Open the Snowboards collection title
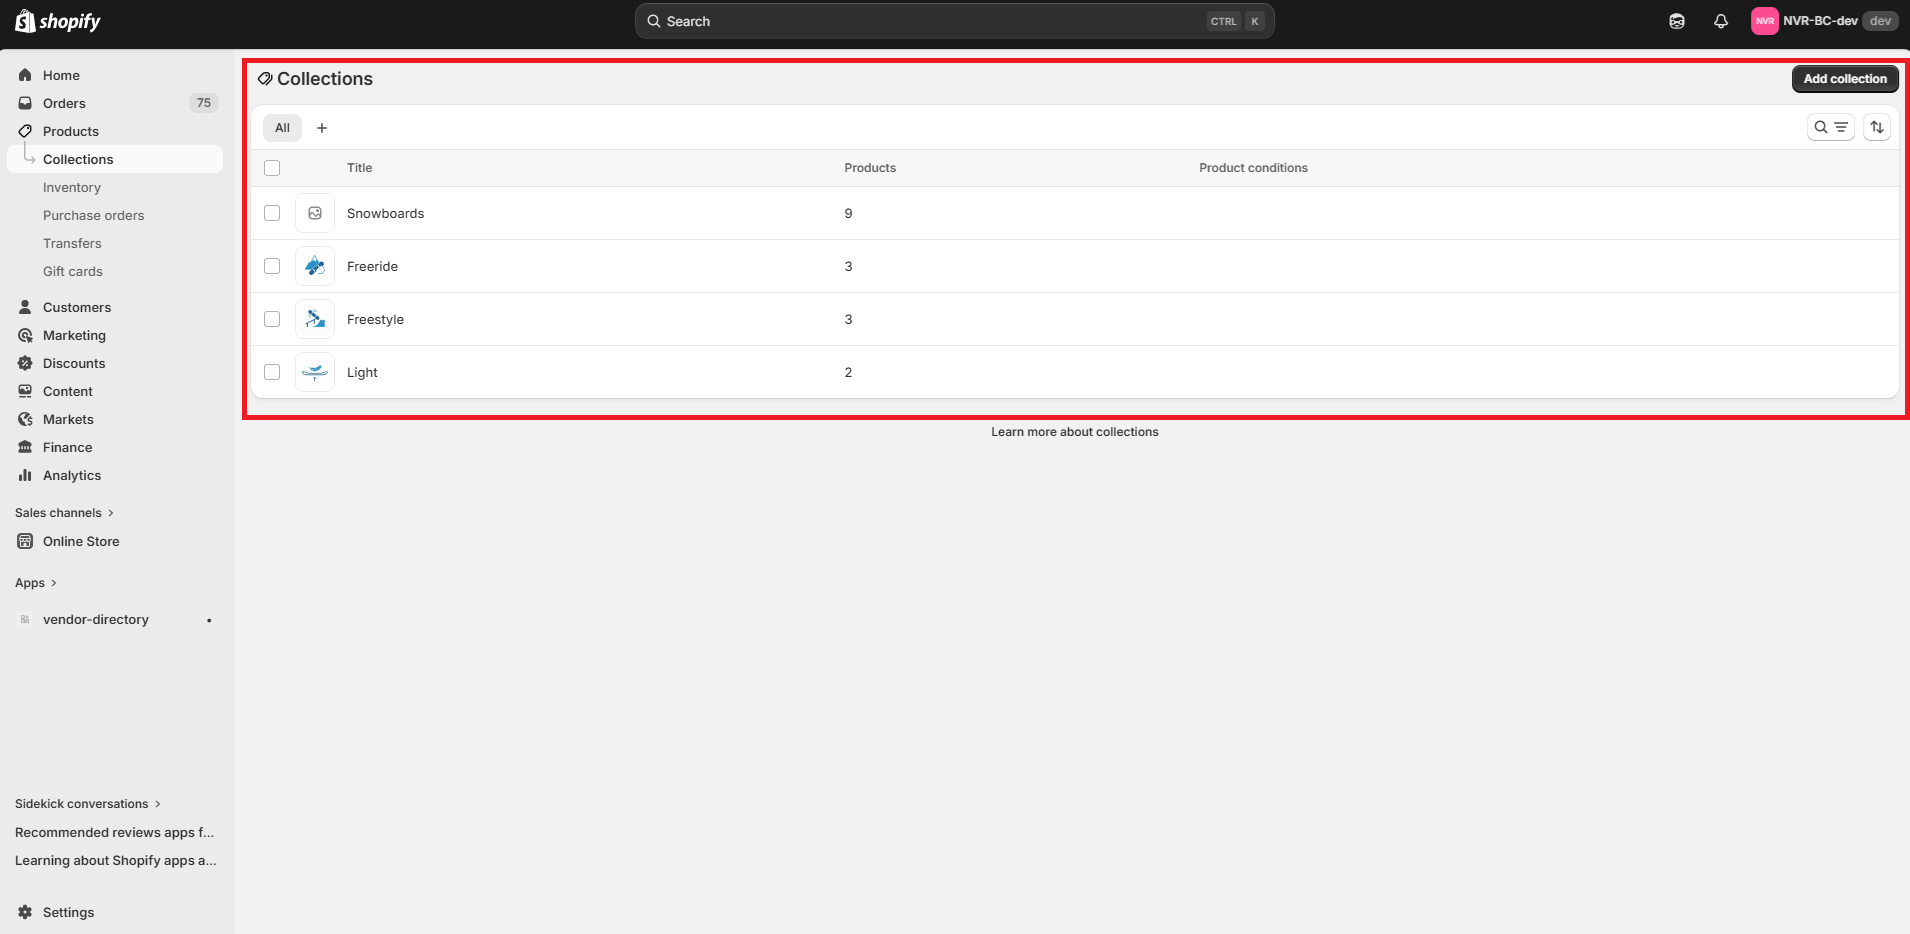 385,213
